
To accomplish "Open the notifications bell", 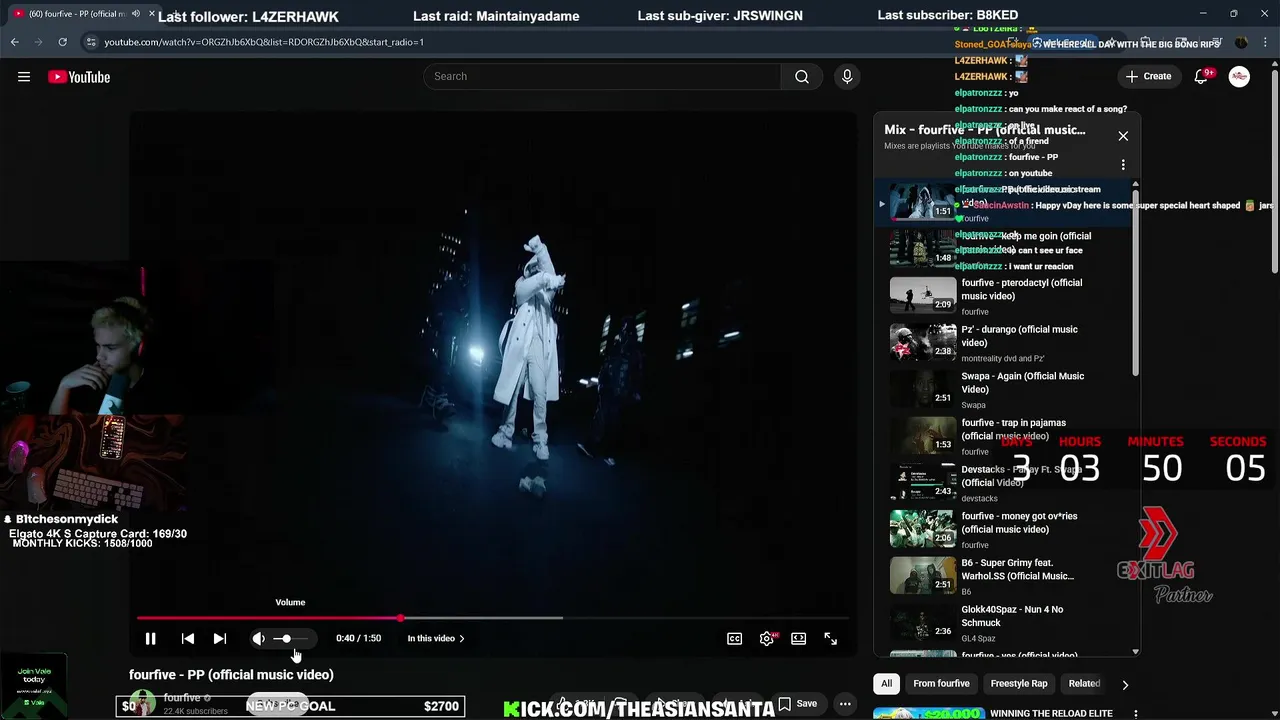I will coord(1201,77).
